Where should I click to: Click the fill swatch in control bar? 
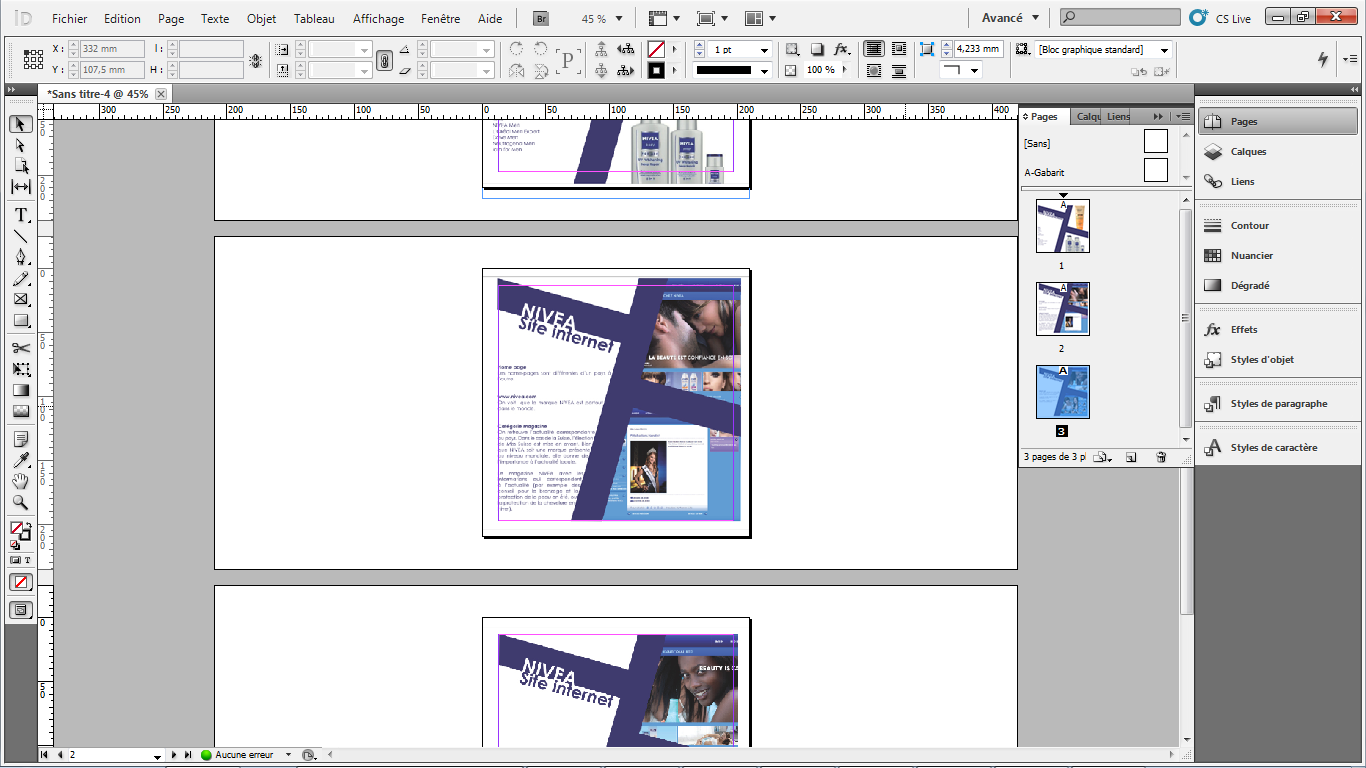pos(656,49)
